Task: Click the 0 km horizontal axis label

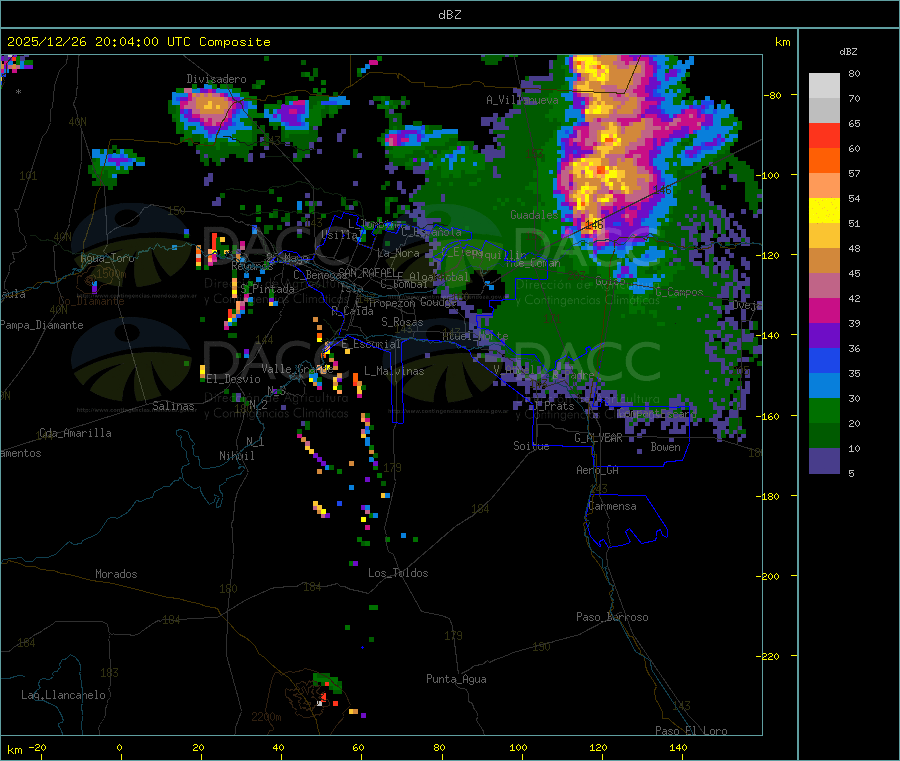Action: tap(119, 747)
